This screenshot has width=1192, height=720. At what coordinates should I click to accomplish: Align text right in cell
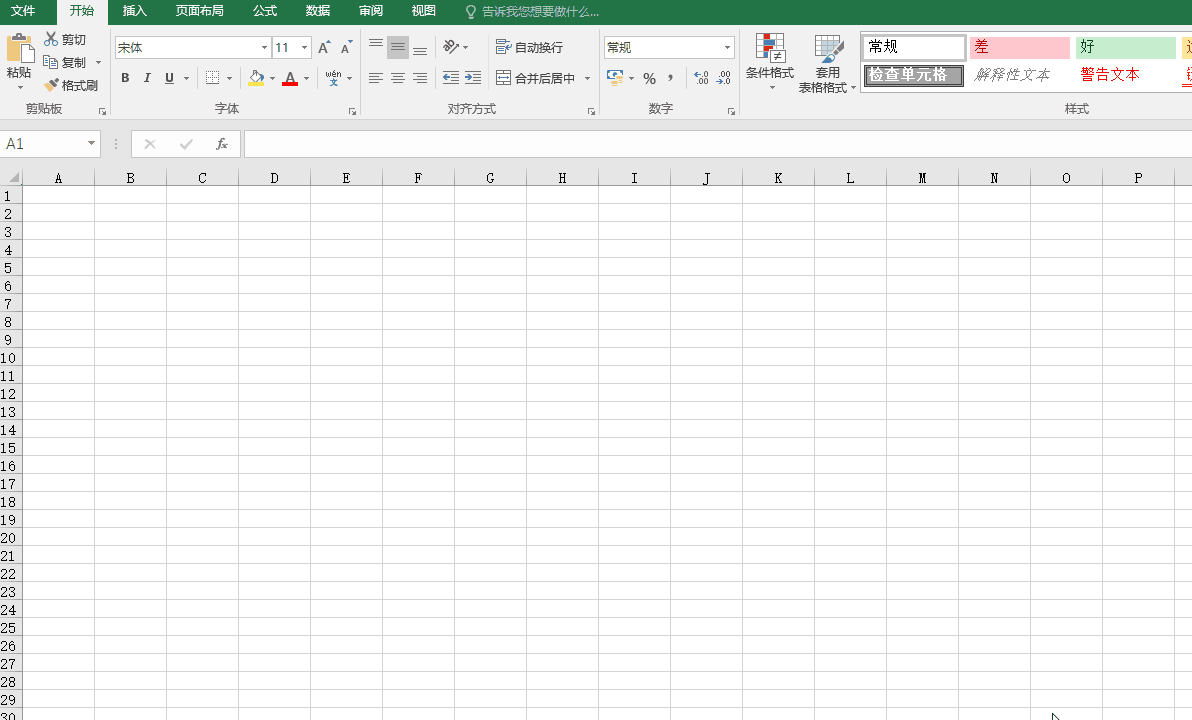[x=420, y=78]
